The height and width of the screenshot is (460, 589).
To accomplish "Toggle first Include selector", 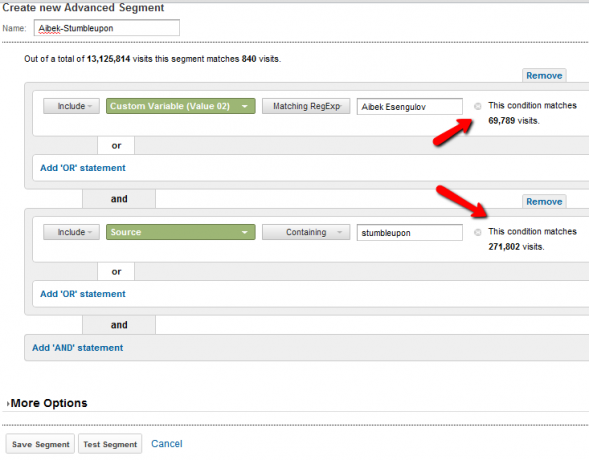I will click(x=71, y=106).
